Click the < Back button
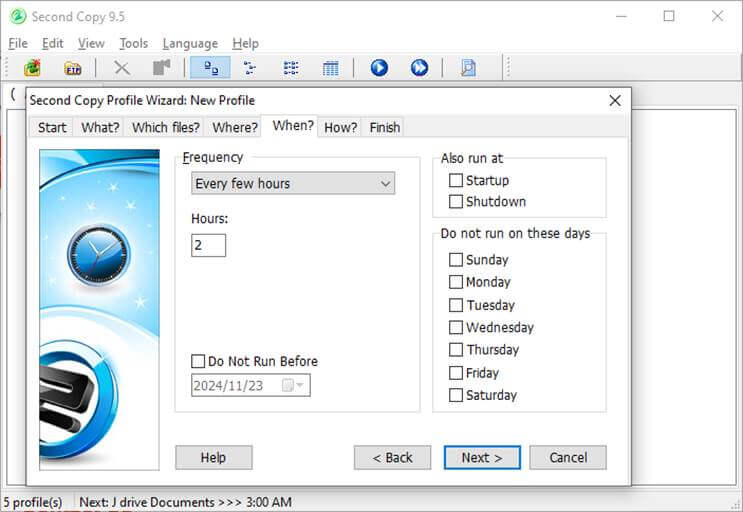Screen dimensions: 743x512 392,458
